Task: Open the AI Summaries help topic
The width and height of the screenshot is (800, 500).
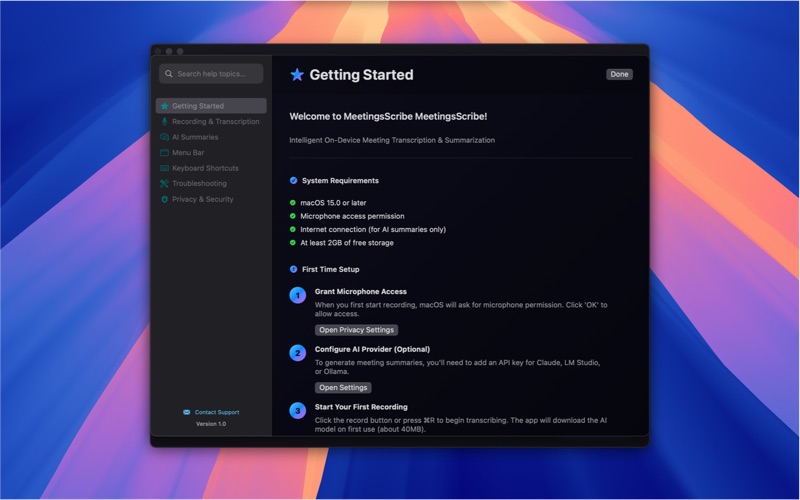Action: [211, 137]
